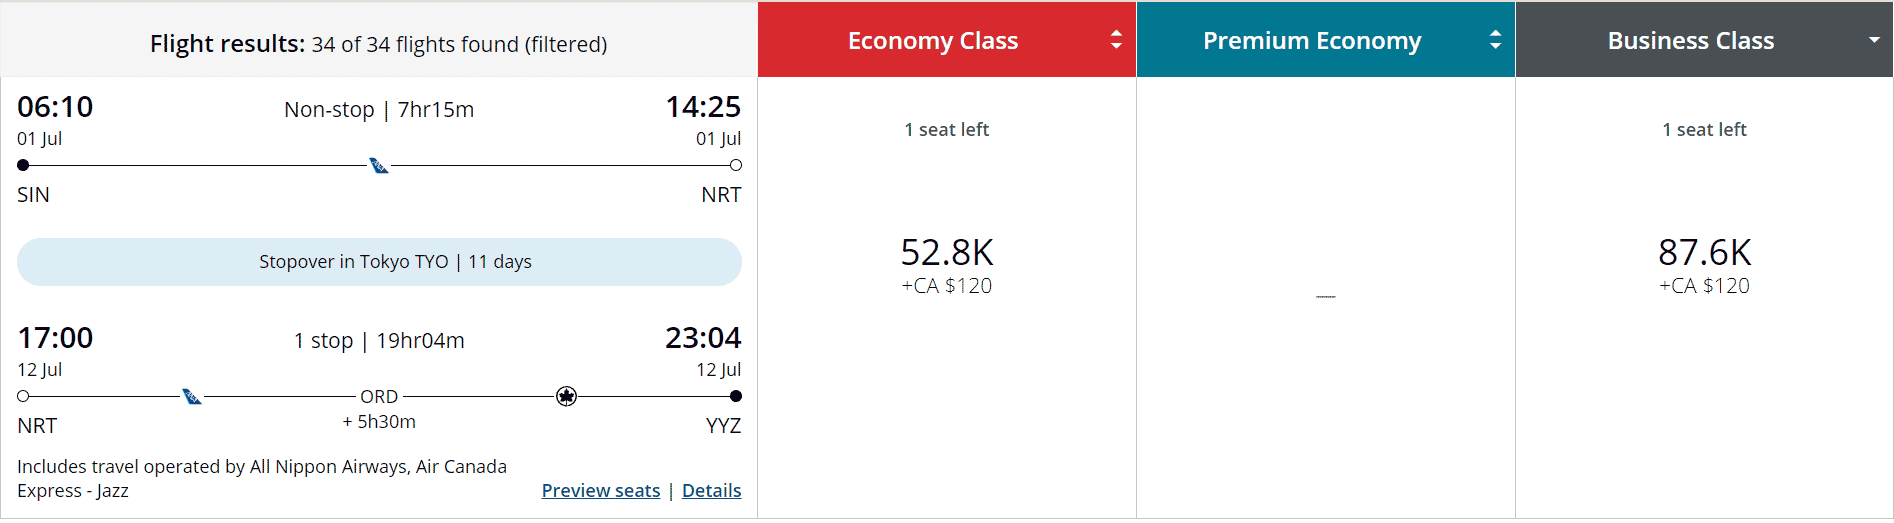Click the ORD layover stop label

(379, 397)
